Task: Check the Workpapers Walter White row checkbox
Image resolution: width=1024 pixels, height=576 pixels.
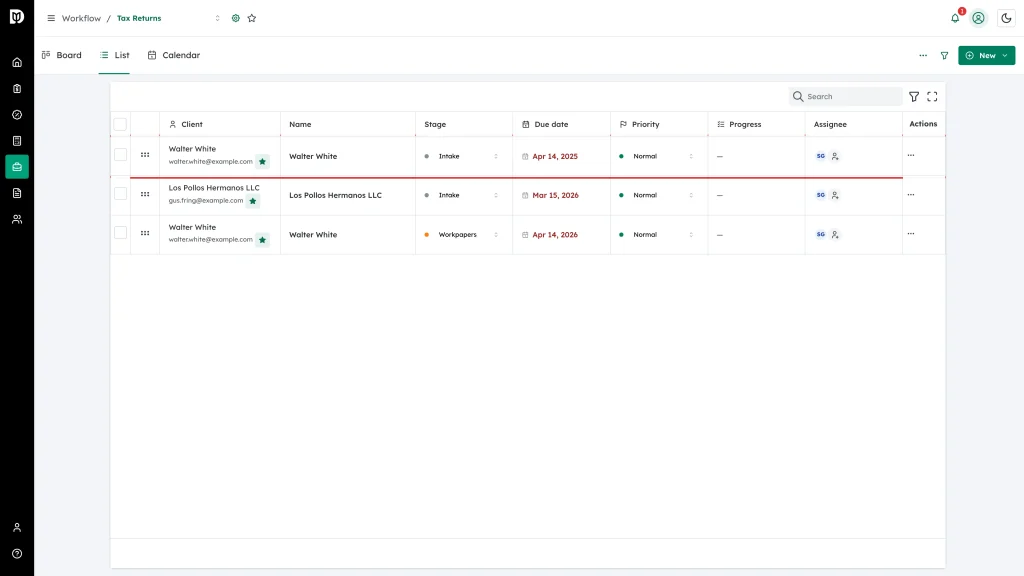Action: tap(120, 232)
